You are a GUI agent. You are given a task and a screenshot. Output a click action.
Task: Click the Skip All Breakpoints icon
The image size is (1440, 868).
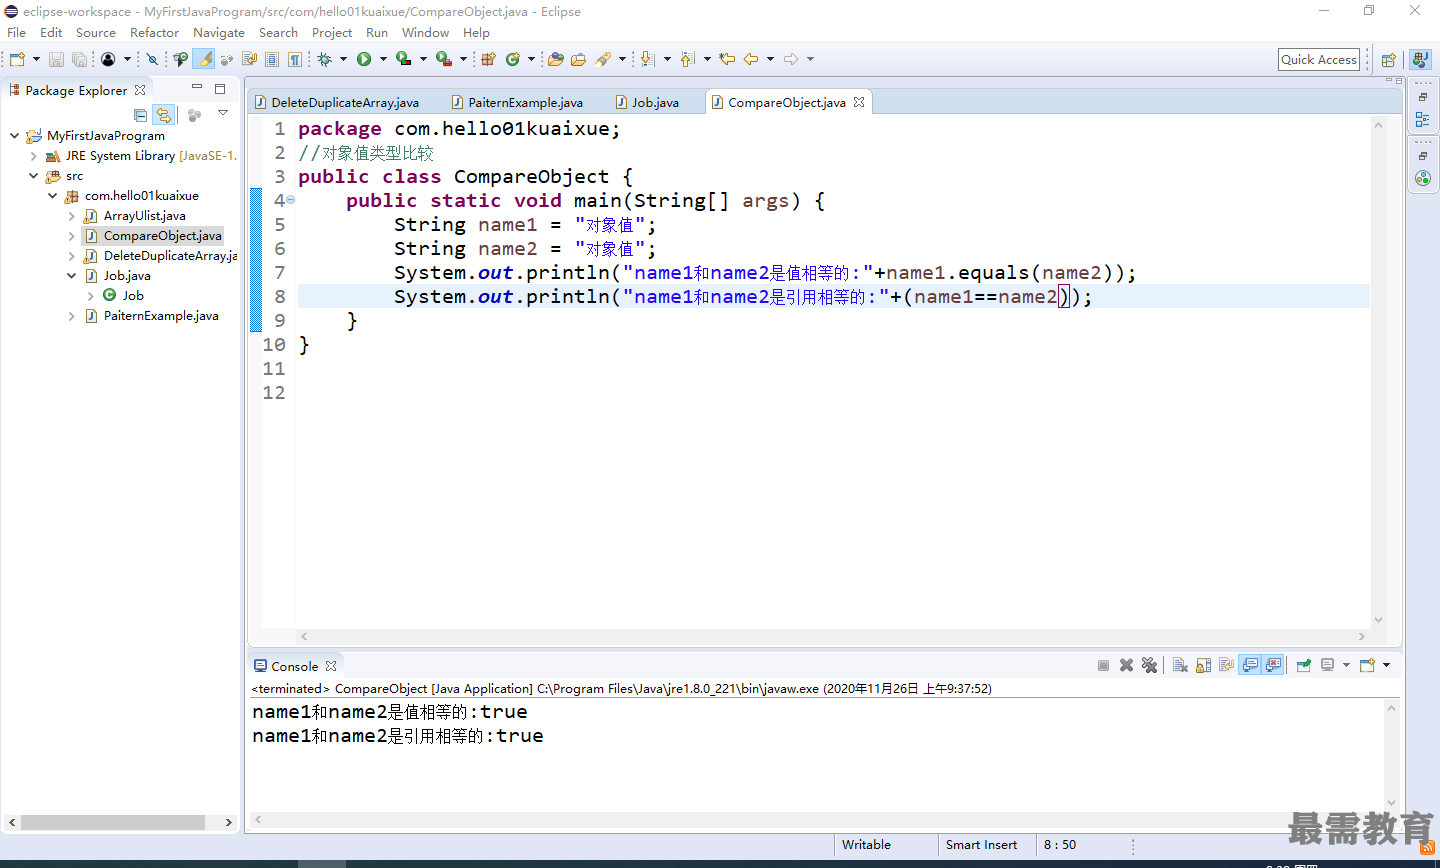(x=152, y=60)
